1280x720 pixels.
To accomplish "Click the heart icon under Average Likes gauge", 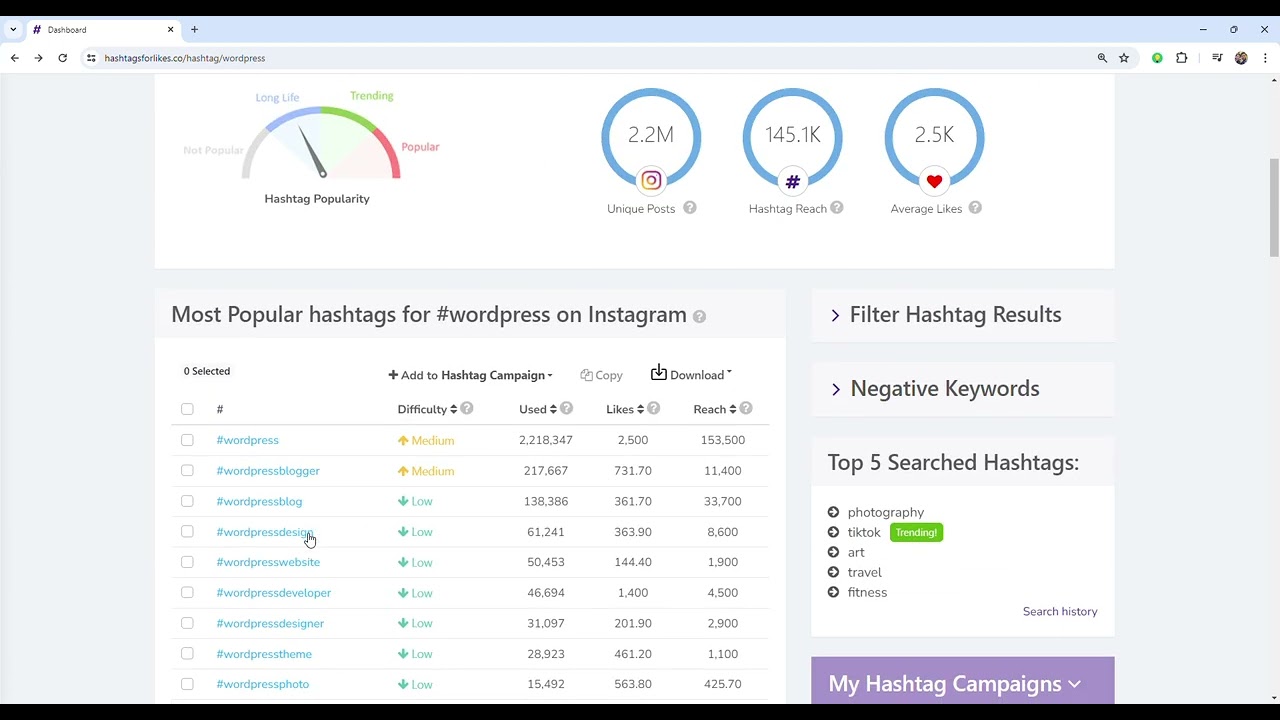I will [x=934, y=181].
